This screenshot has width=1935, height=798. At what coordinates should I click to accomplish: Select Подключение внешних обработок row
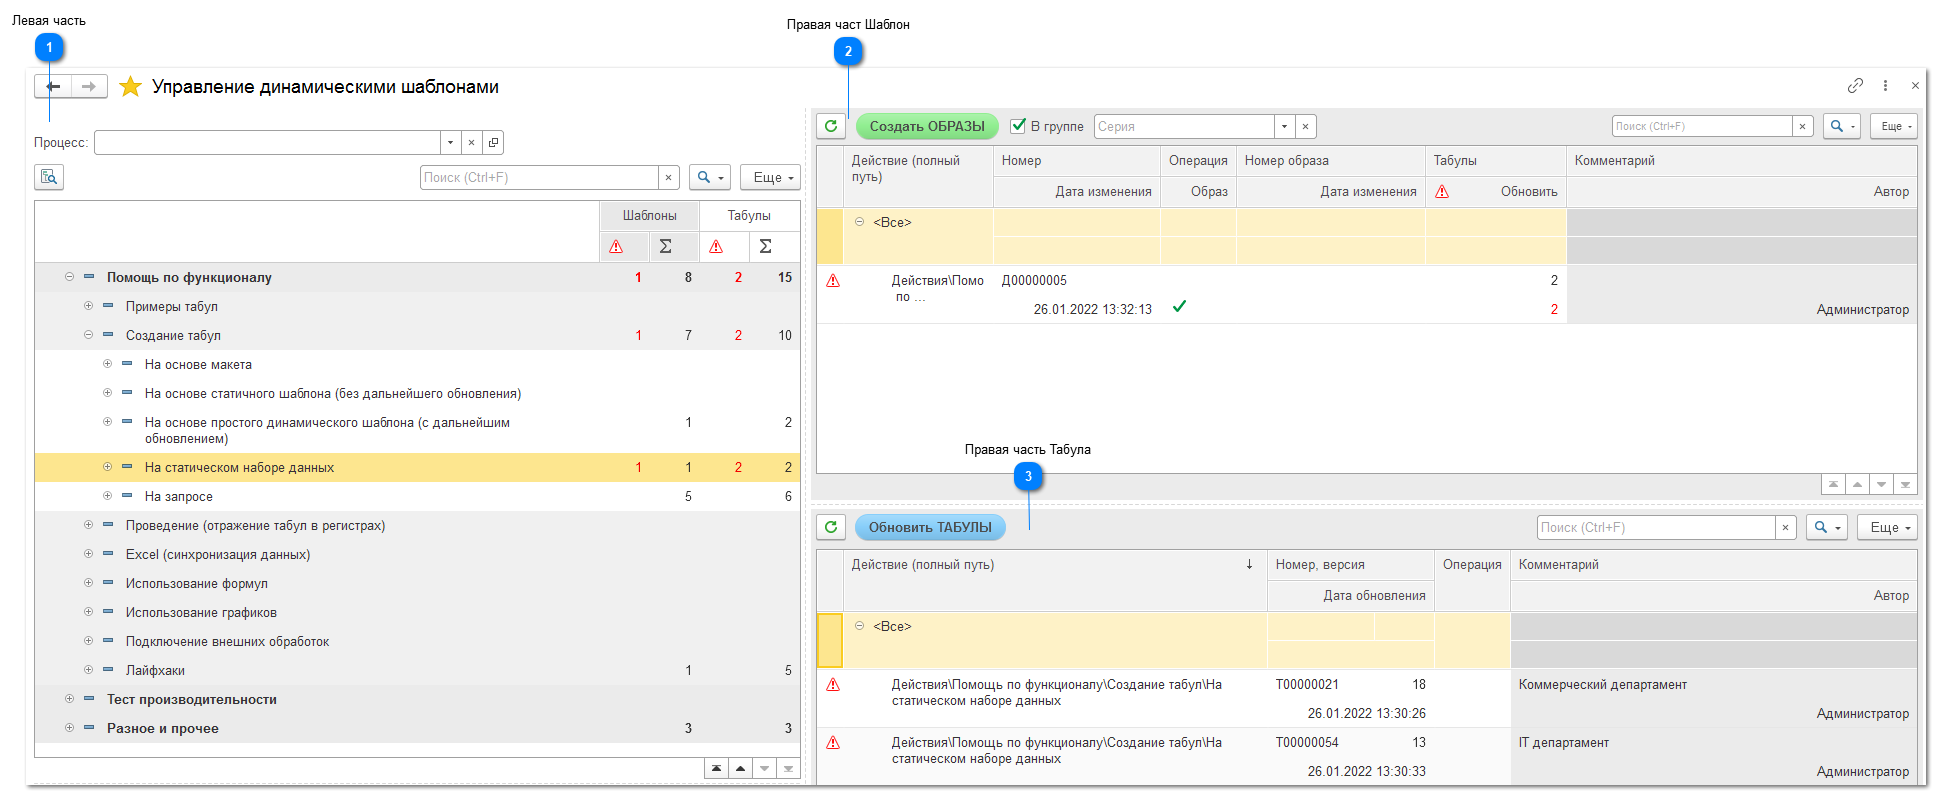tap(417, 641)
